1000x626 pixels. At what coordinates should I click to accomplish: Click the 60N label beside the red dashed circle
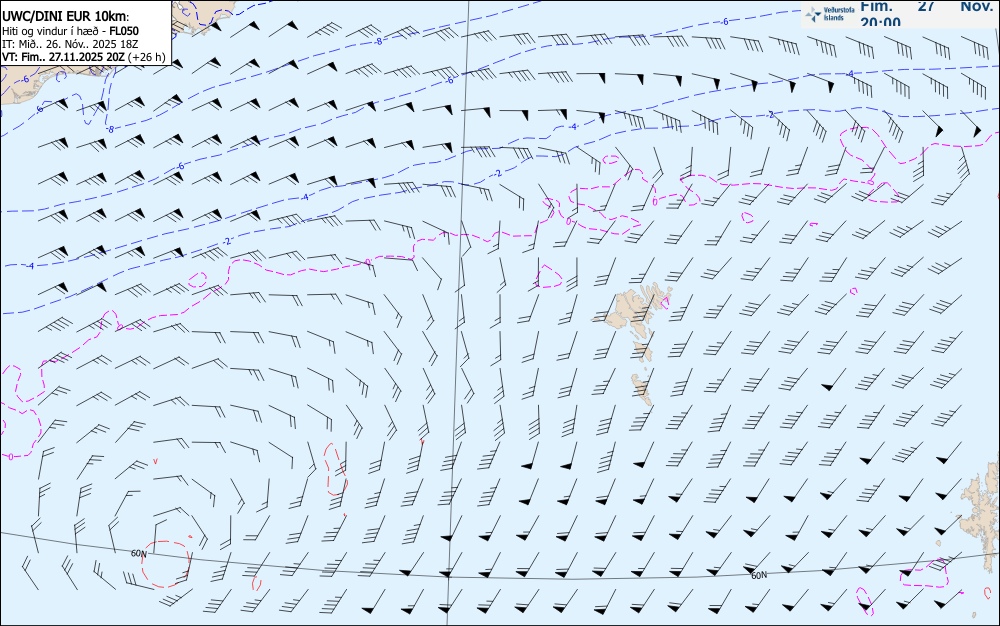[139, 553]
